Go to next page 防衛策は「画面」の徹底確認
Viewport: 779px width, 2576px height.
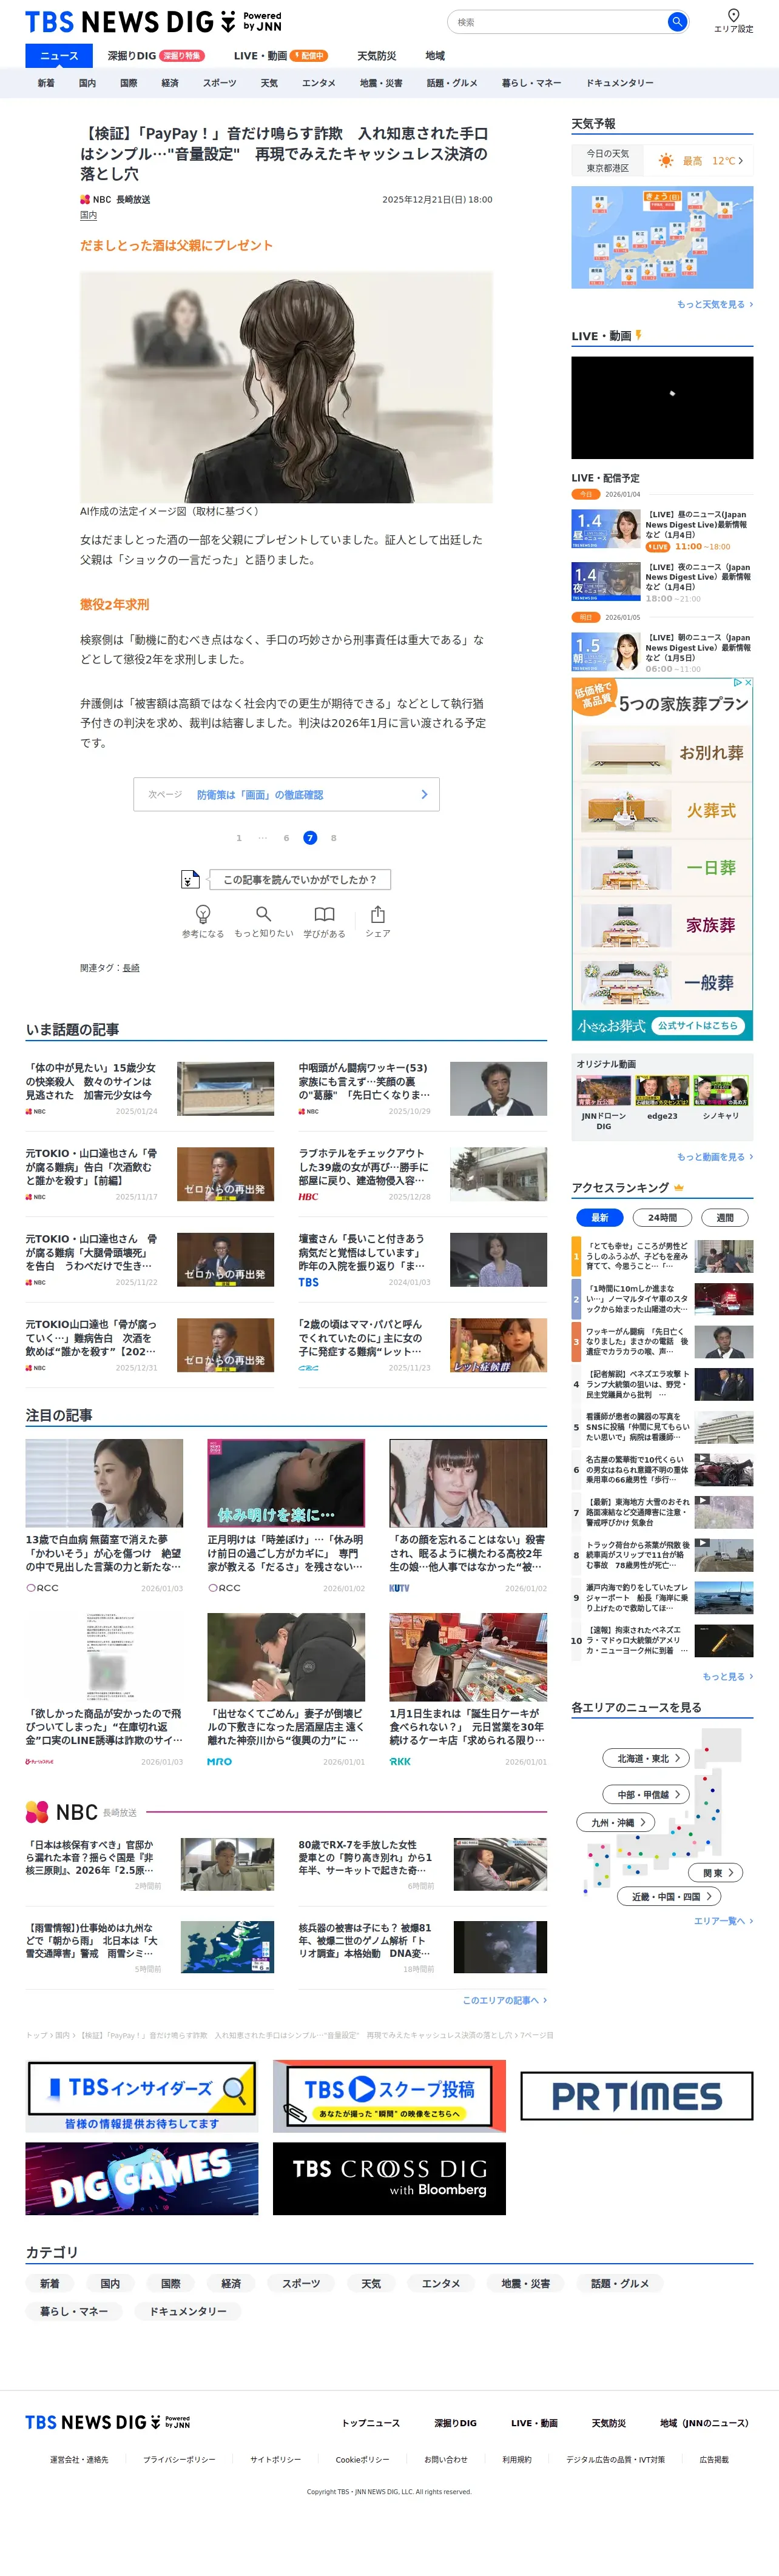(286, 794)
